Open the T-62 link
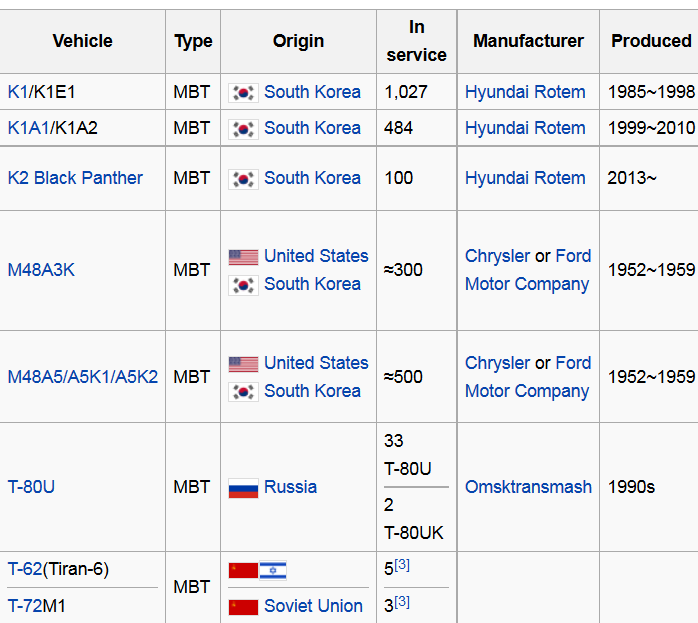 pyautogui.click(x=25, y=569)
